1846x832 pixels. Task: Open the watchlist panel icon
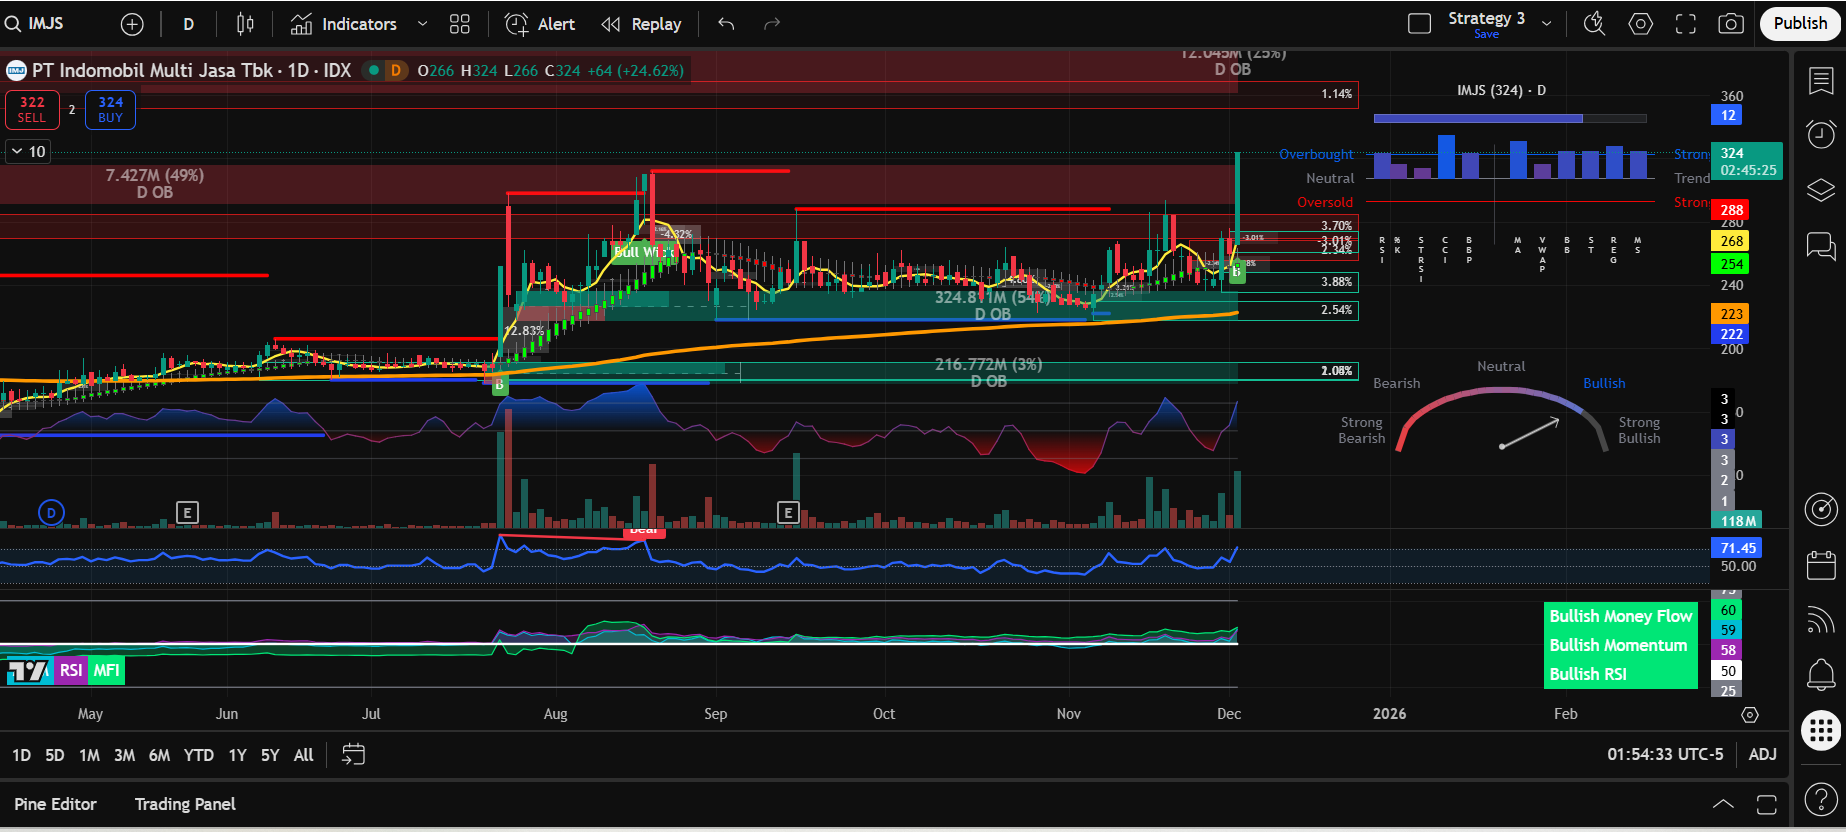1821,81
